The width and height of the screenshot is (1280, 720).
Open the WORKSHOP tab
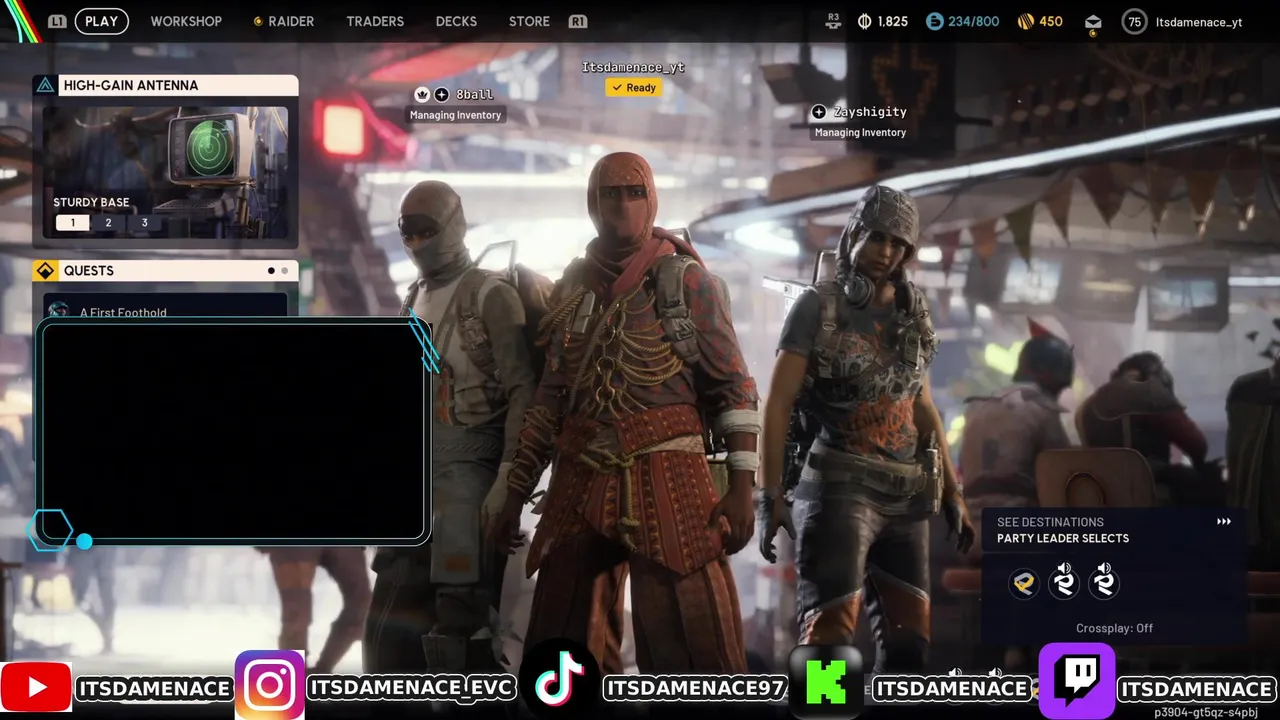click(x=186, y=21)
